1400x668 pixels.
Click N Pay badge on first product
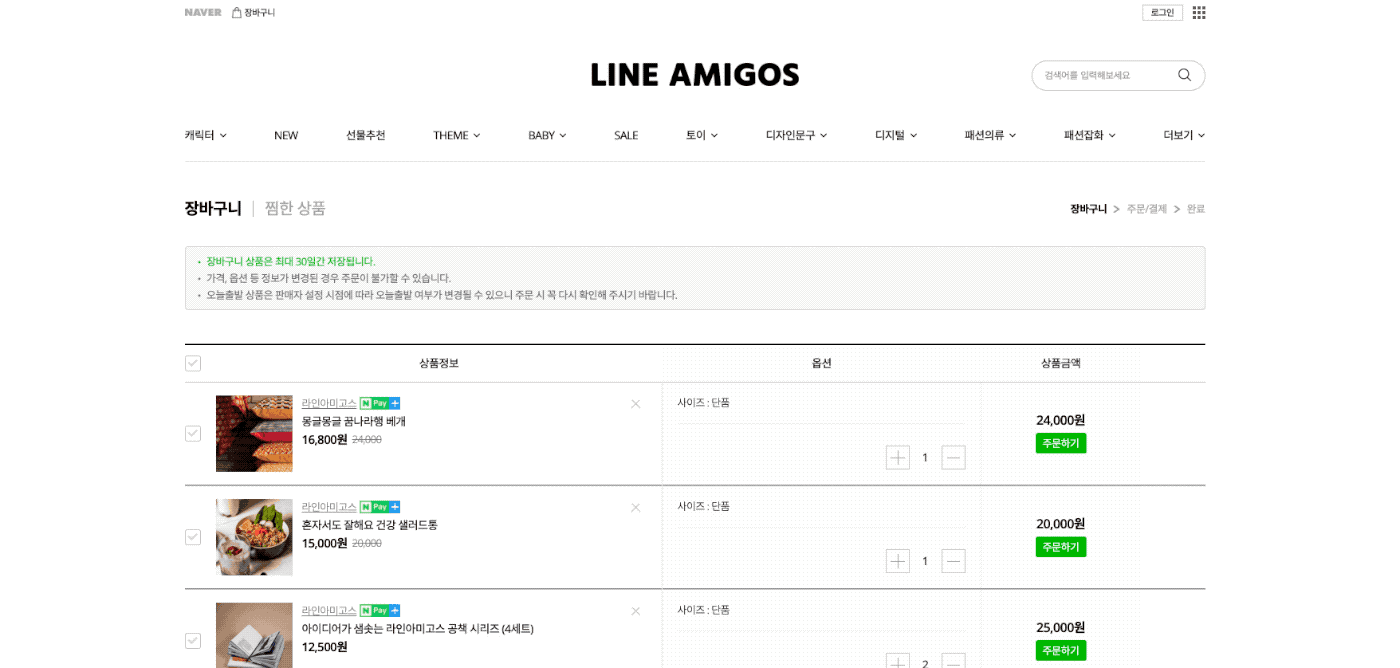click(x=380, y=404)
